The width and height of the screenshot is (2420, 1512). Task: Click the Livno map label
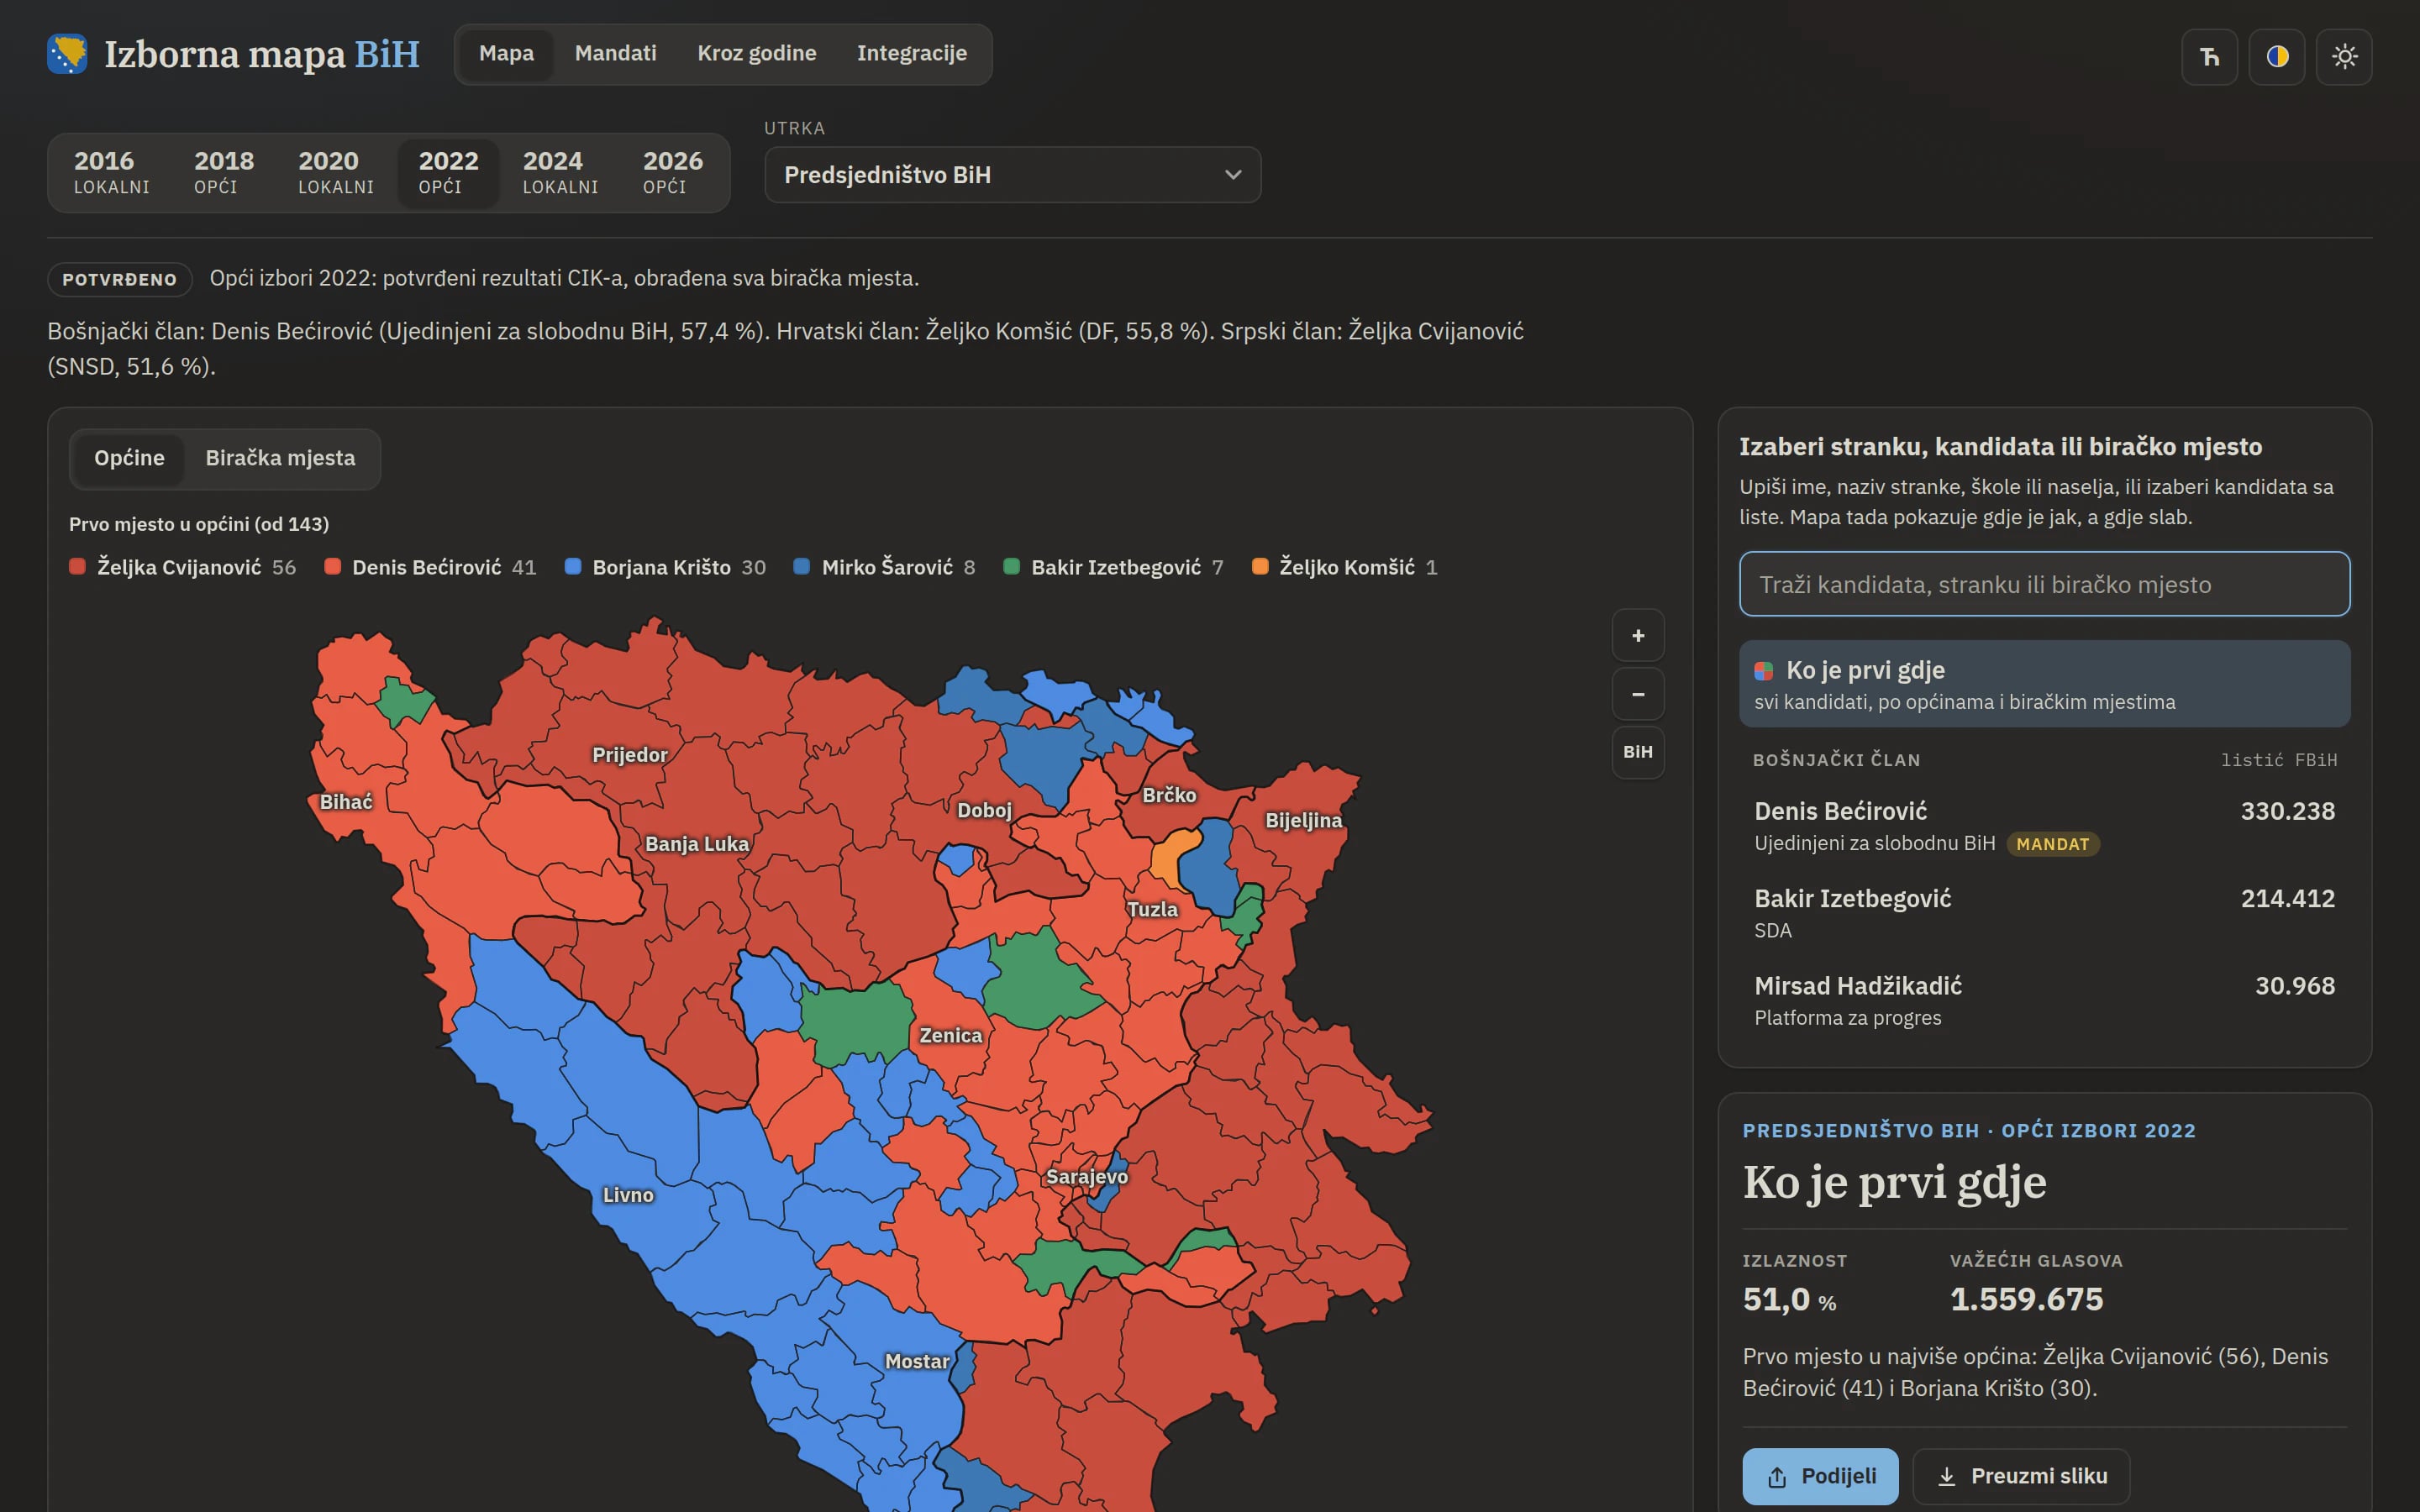pyautogui.click(x=628, y=1196)
